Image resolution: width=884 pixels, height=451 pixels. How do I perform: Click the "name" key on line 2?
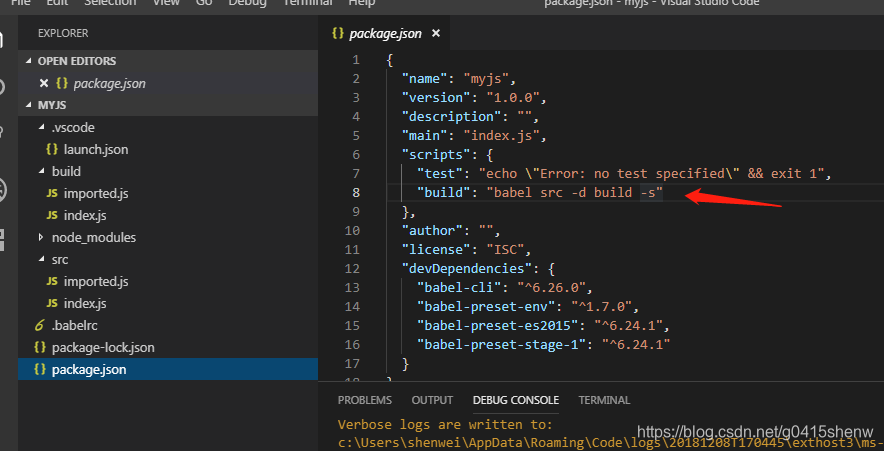click(424, 78)
